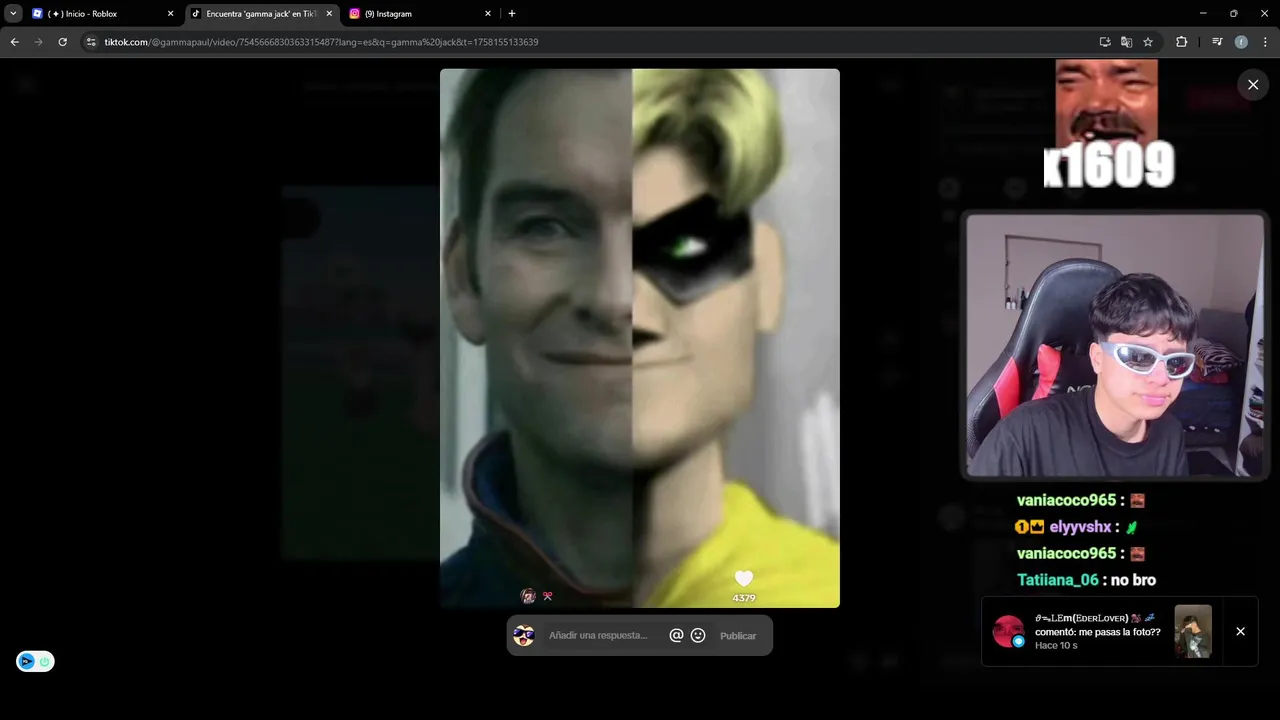Reload the TikTok page
Image resolution: width=1280 pixels, height=720 pixels.
tap(63, 42)
